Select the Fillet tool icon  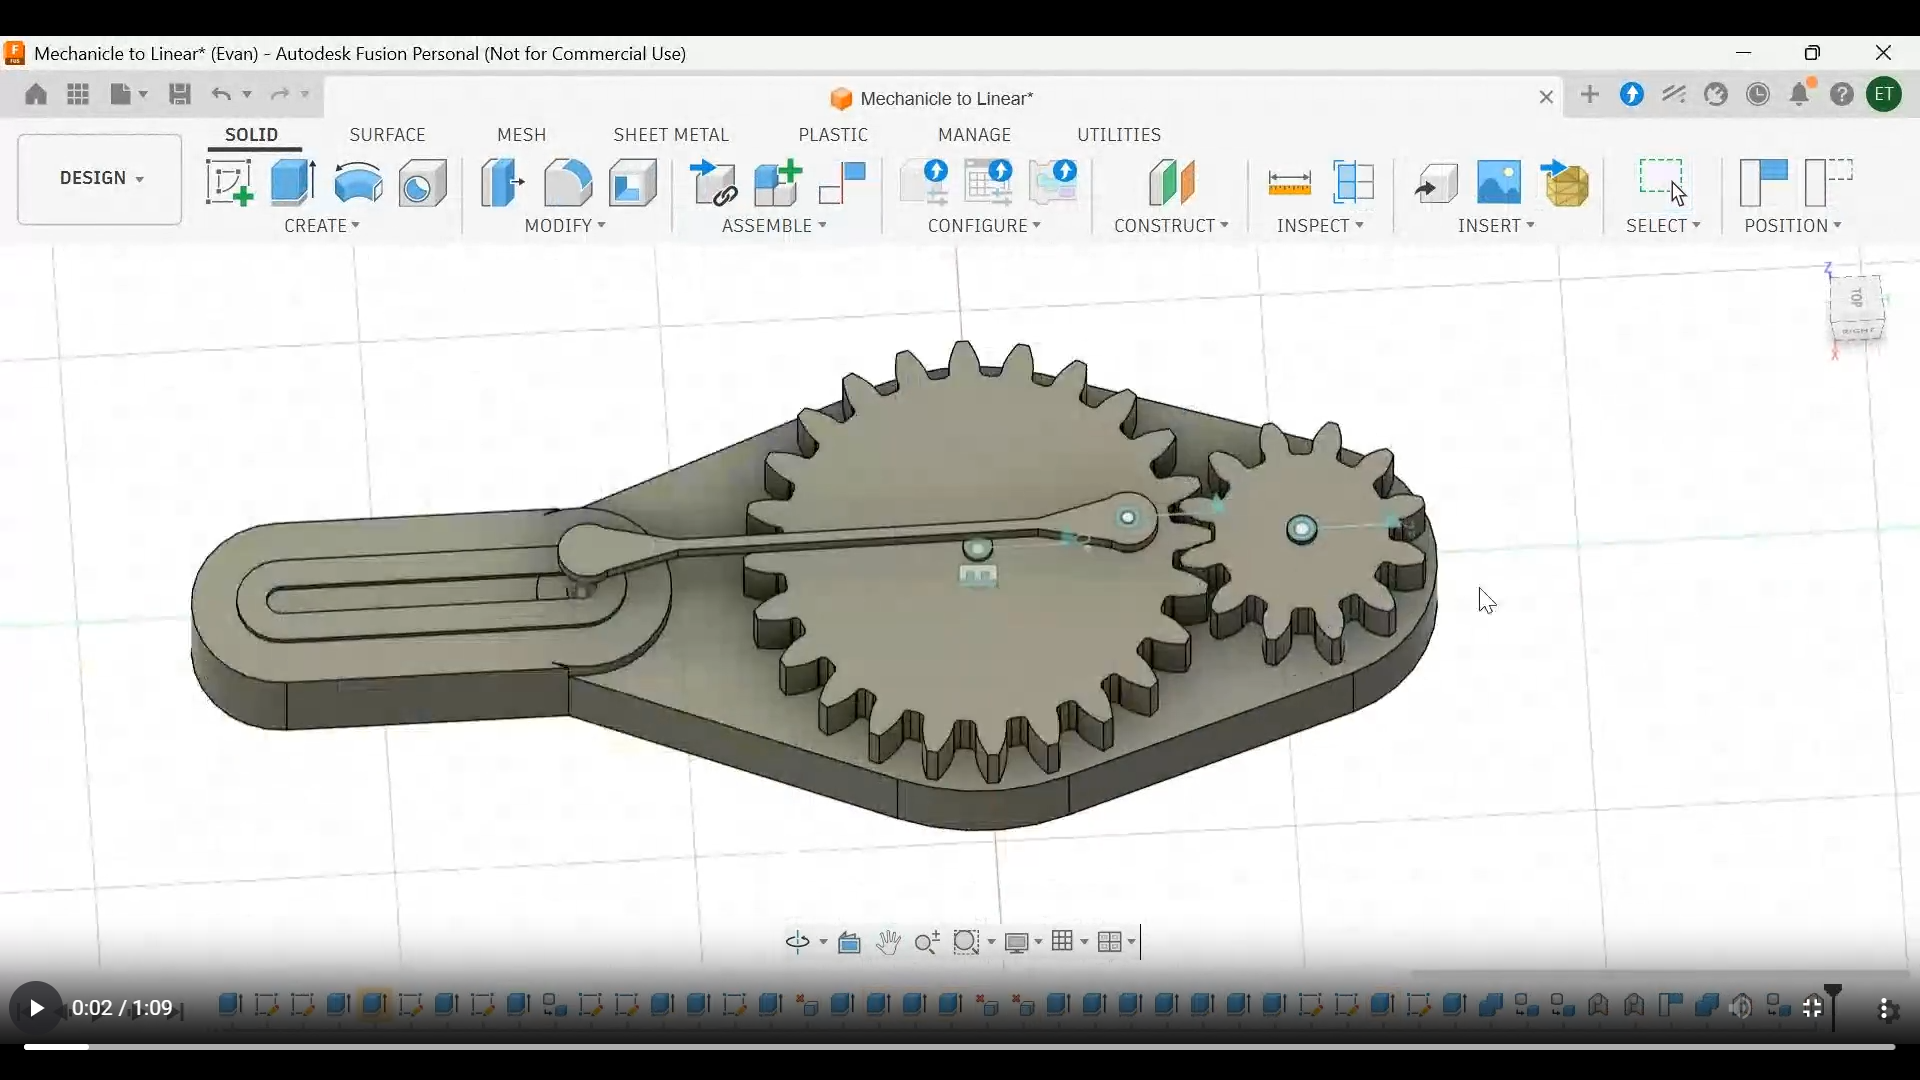[568, 183]
